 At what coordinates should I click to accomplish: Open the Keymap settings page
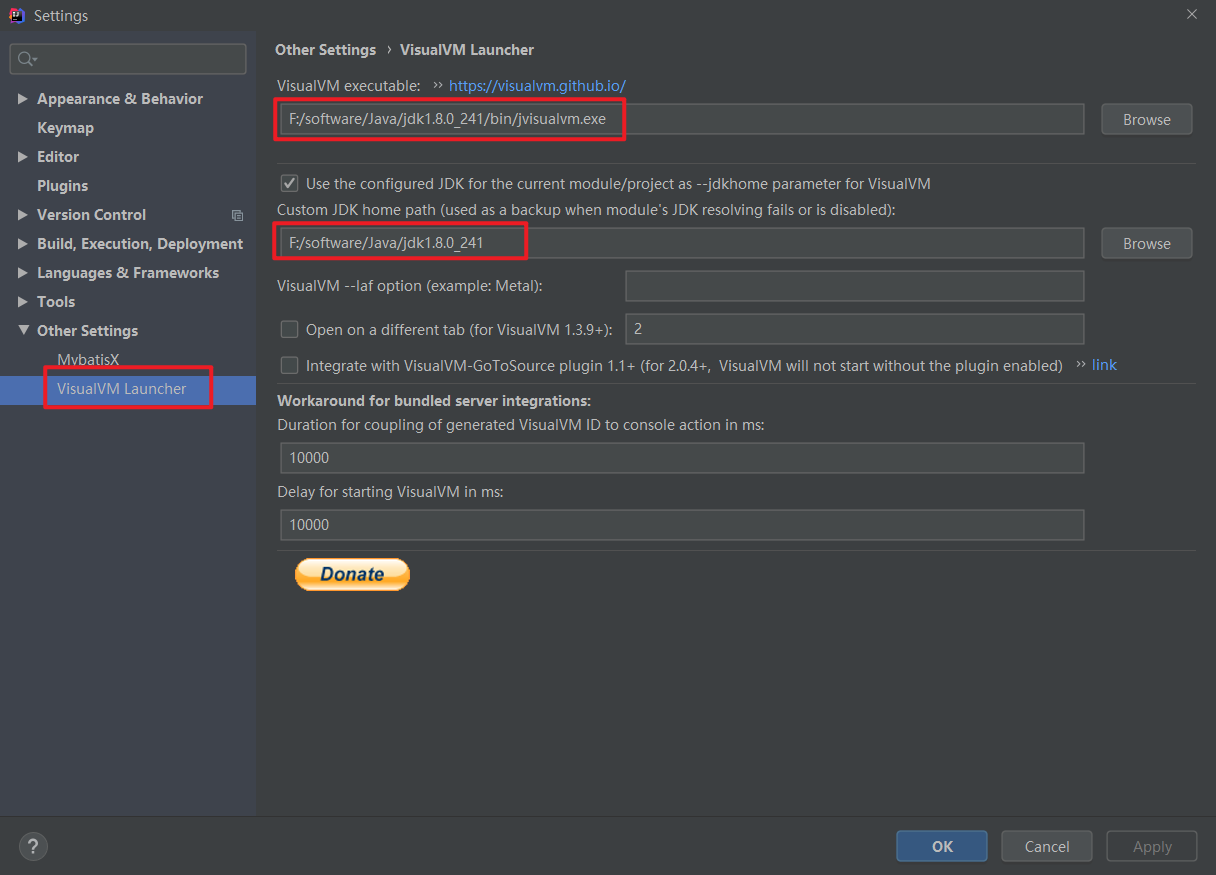(65, 128)
